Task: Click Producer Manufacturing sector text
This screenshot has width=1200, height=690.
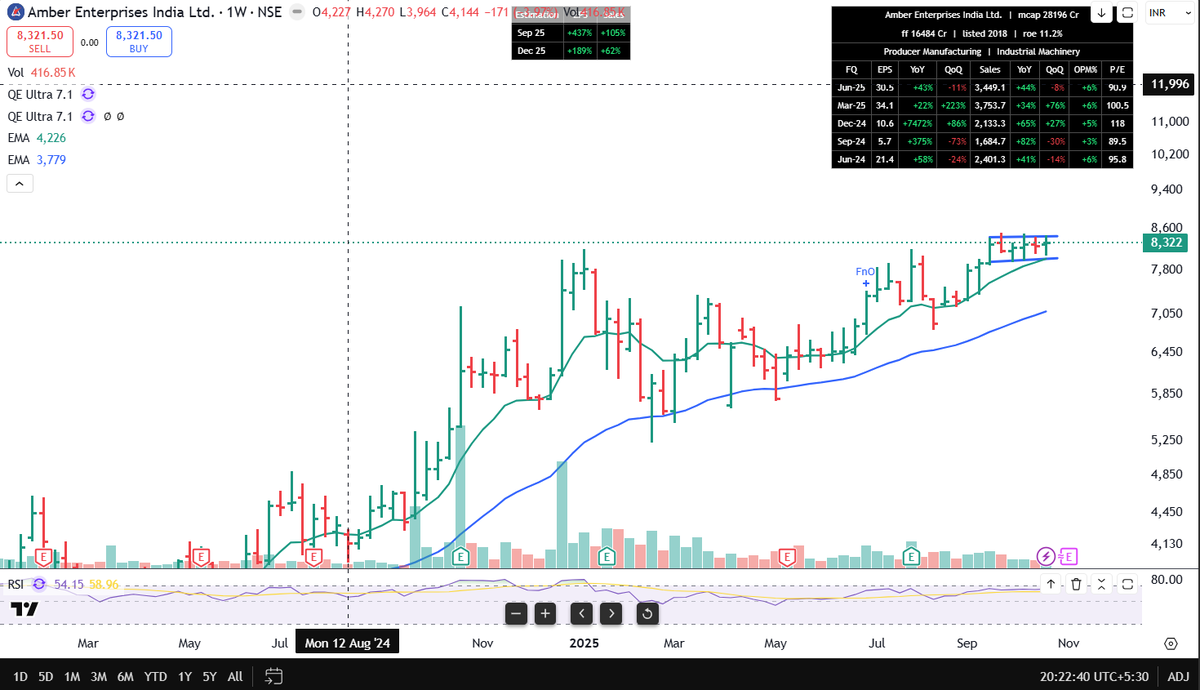Action: point(931,51)
